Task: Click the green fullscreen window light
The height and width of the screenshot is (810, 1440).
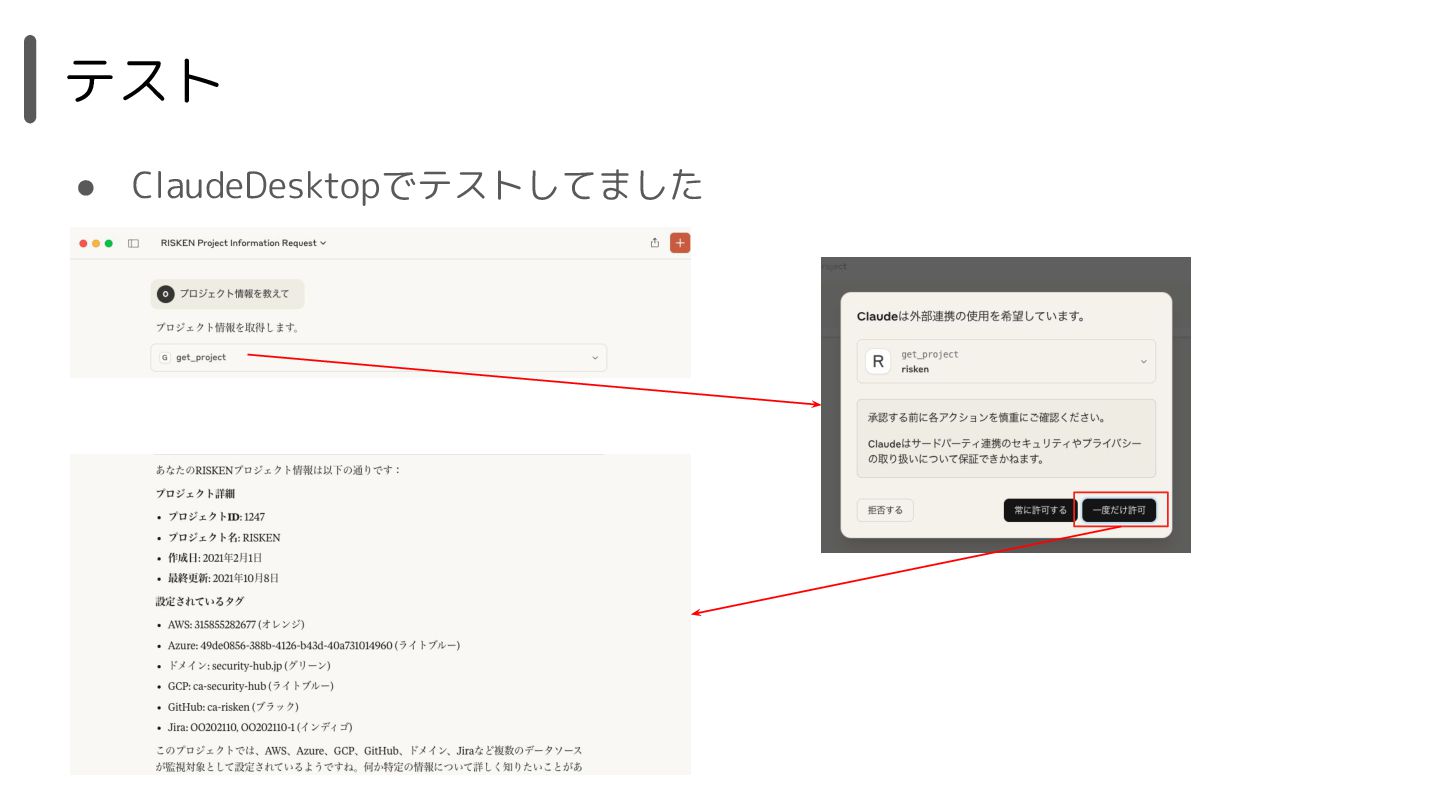Action: pos(108,243)
